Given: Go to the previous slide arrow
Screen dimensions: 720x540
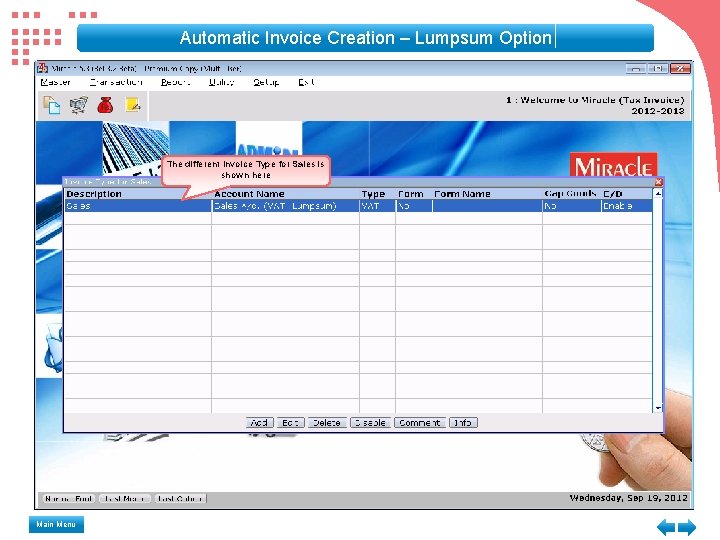Looking at the screenshot, I should 666,527.
